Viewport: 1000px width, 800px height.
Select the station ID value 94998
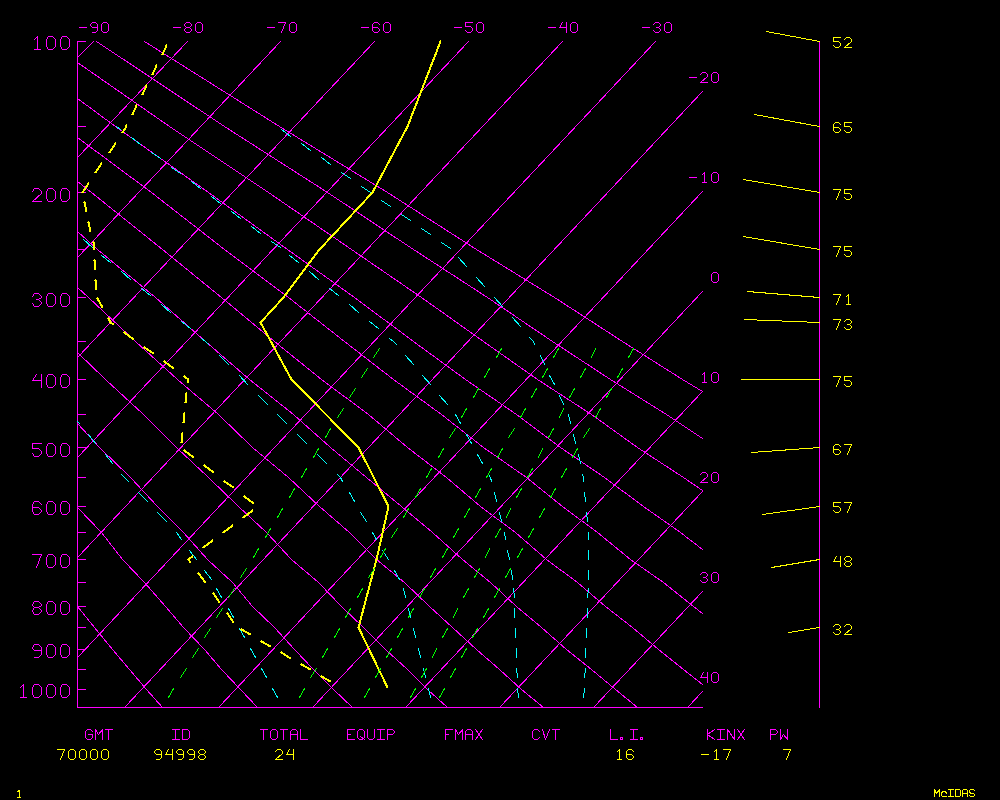click(x=180, y=755)
